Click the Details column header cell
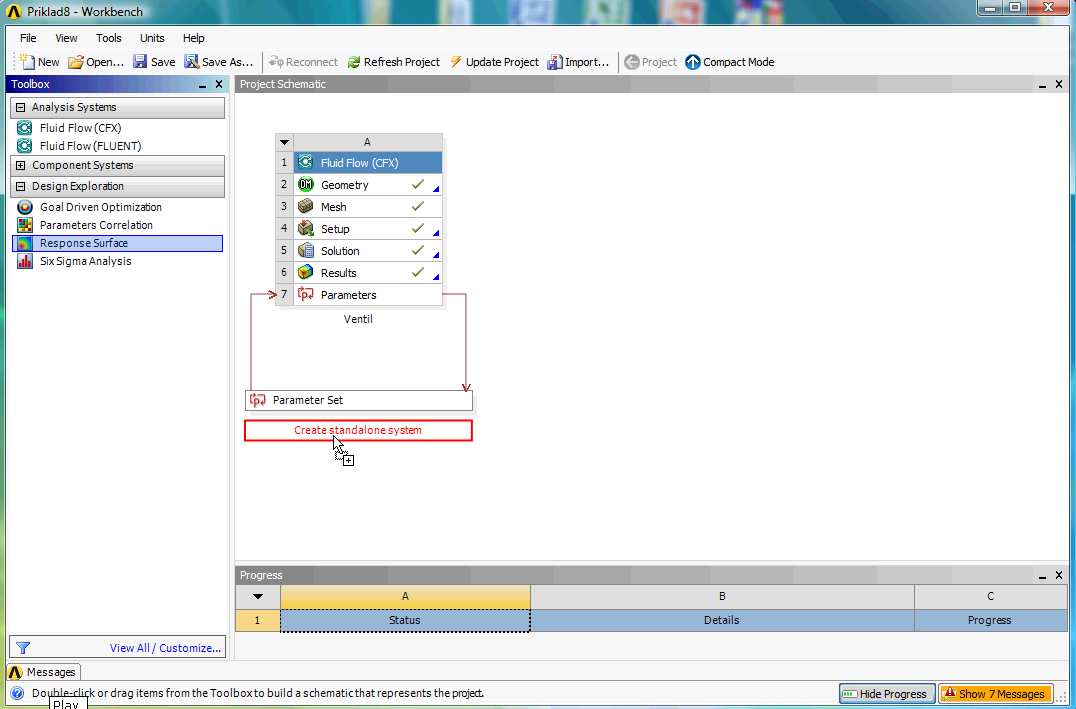Viewport: 1076px width, 709px height. [x=722, y=620]
